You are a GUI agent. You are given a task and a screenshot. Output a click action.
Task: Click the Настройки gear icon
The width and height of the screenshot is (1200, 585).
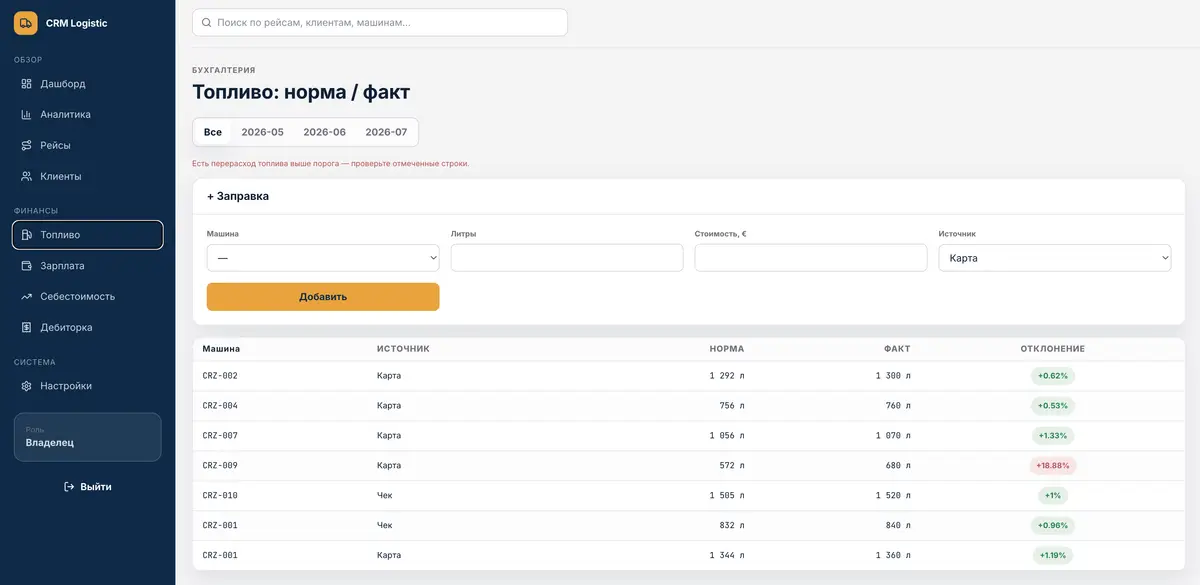point(27,386)
